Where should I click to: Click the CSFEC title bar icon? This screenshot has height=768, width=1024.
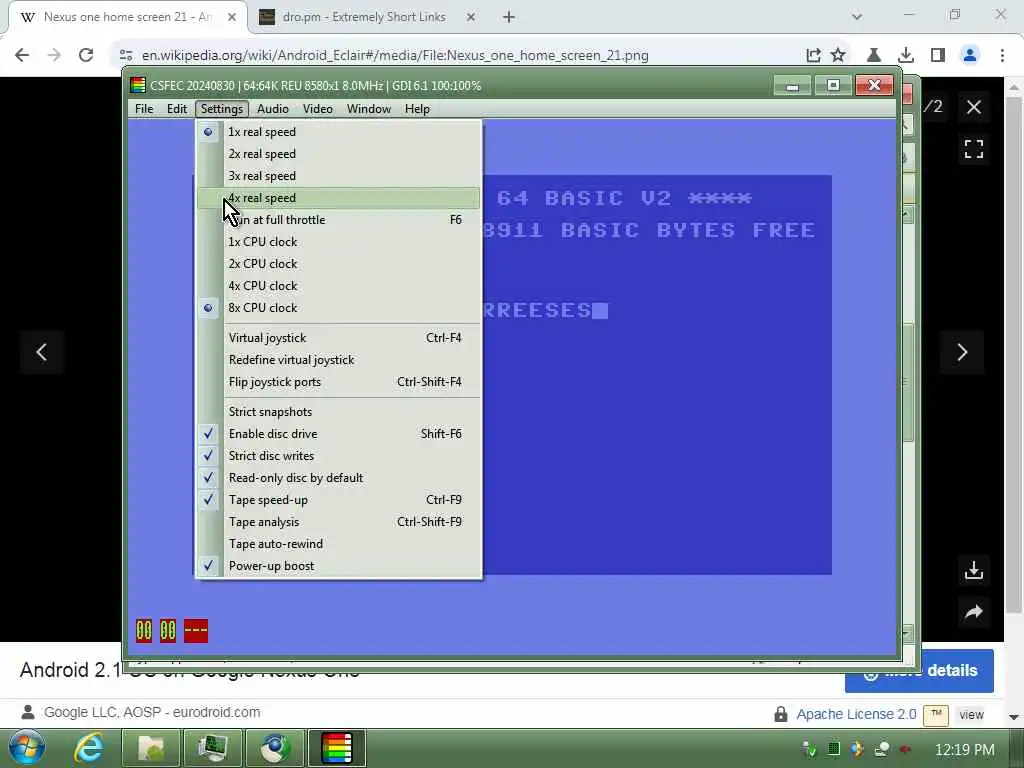click(x=138, y=86)
